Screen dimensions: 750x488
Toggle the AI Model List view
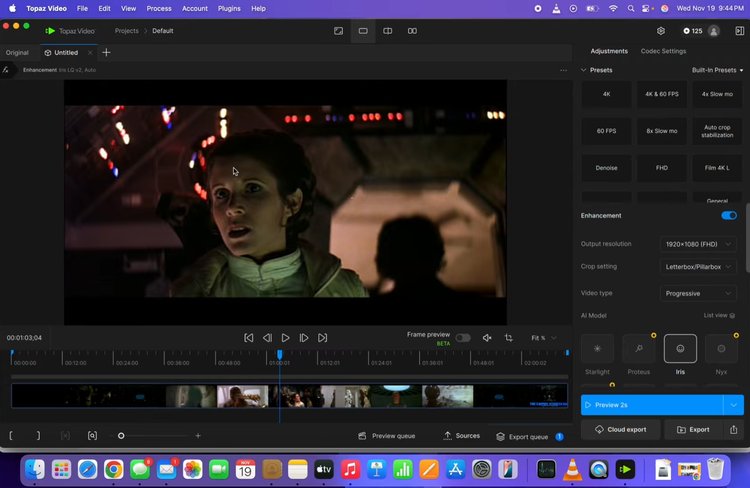[x=719, y=315]
